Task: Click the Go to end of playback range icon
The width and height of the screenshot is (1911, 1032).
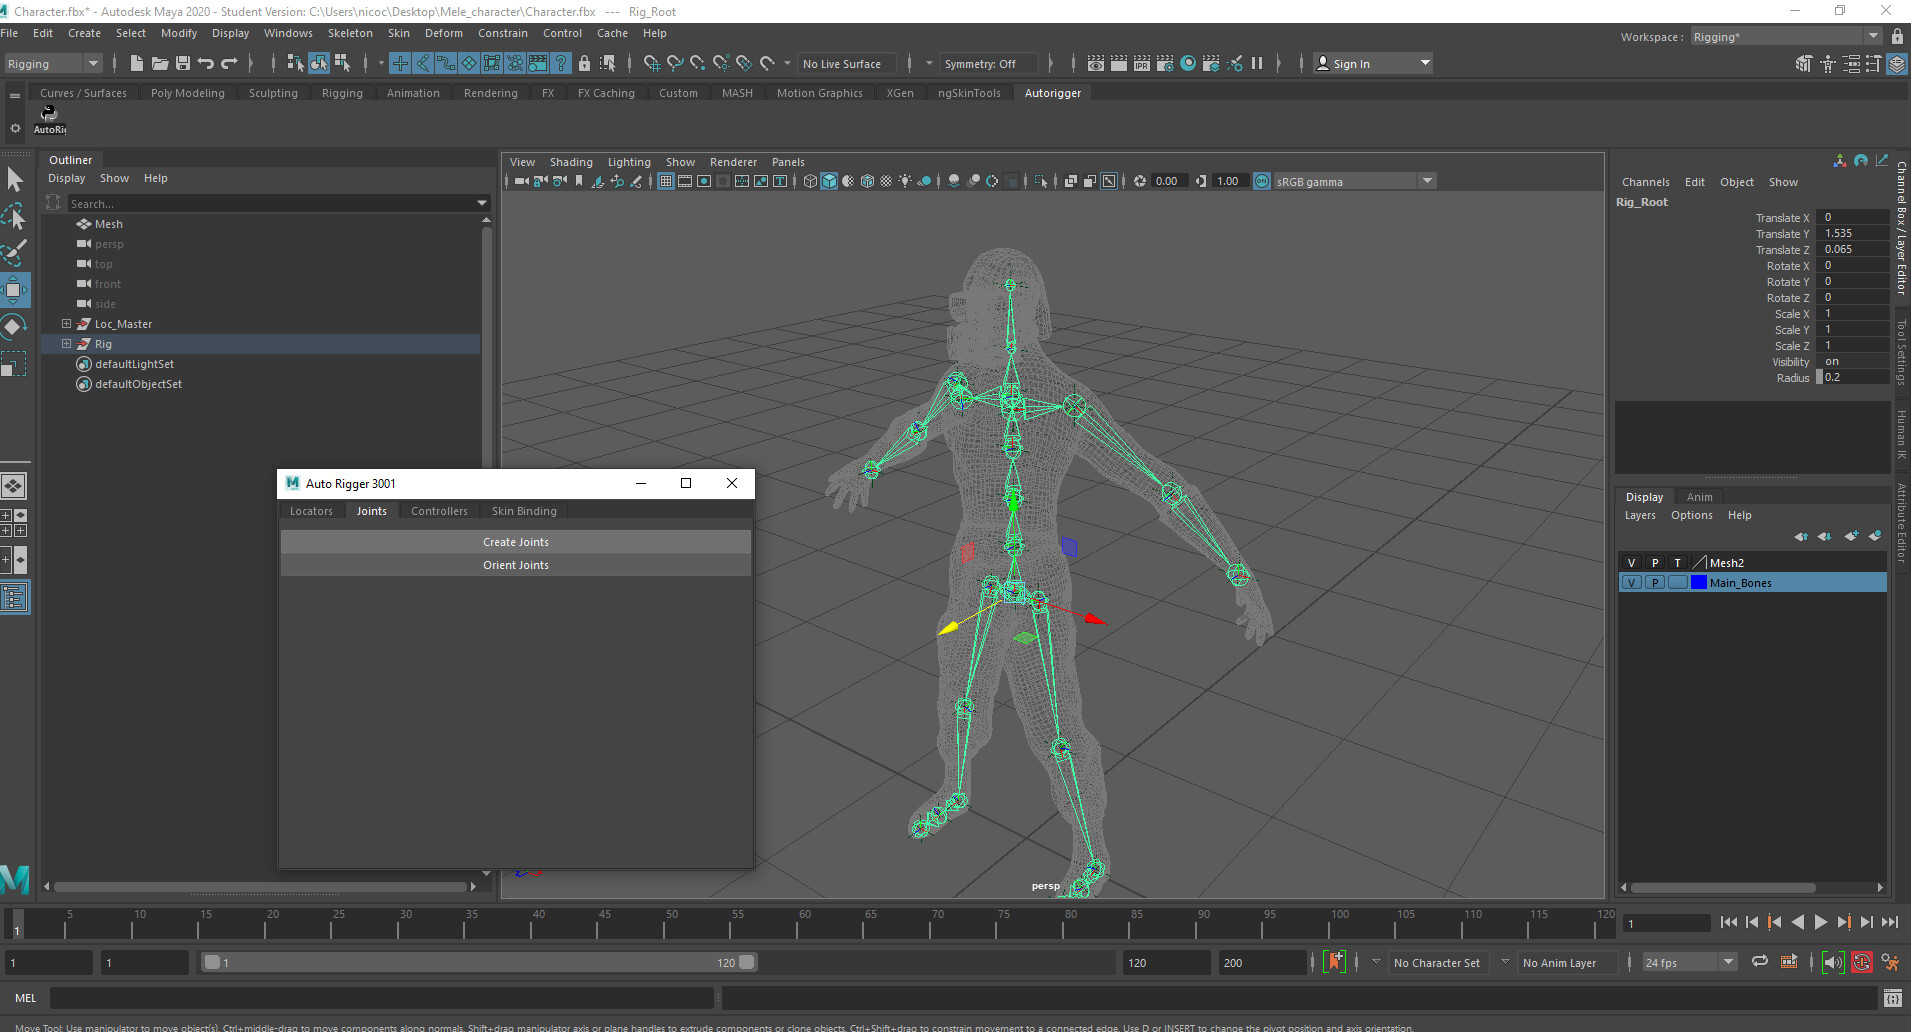Action: click(1889, 922)
